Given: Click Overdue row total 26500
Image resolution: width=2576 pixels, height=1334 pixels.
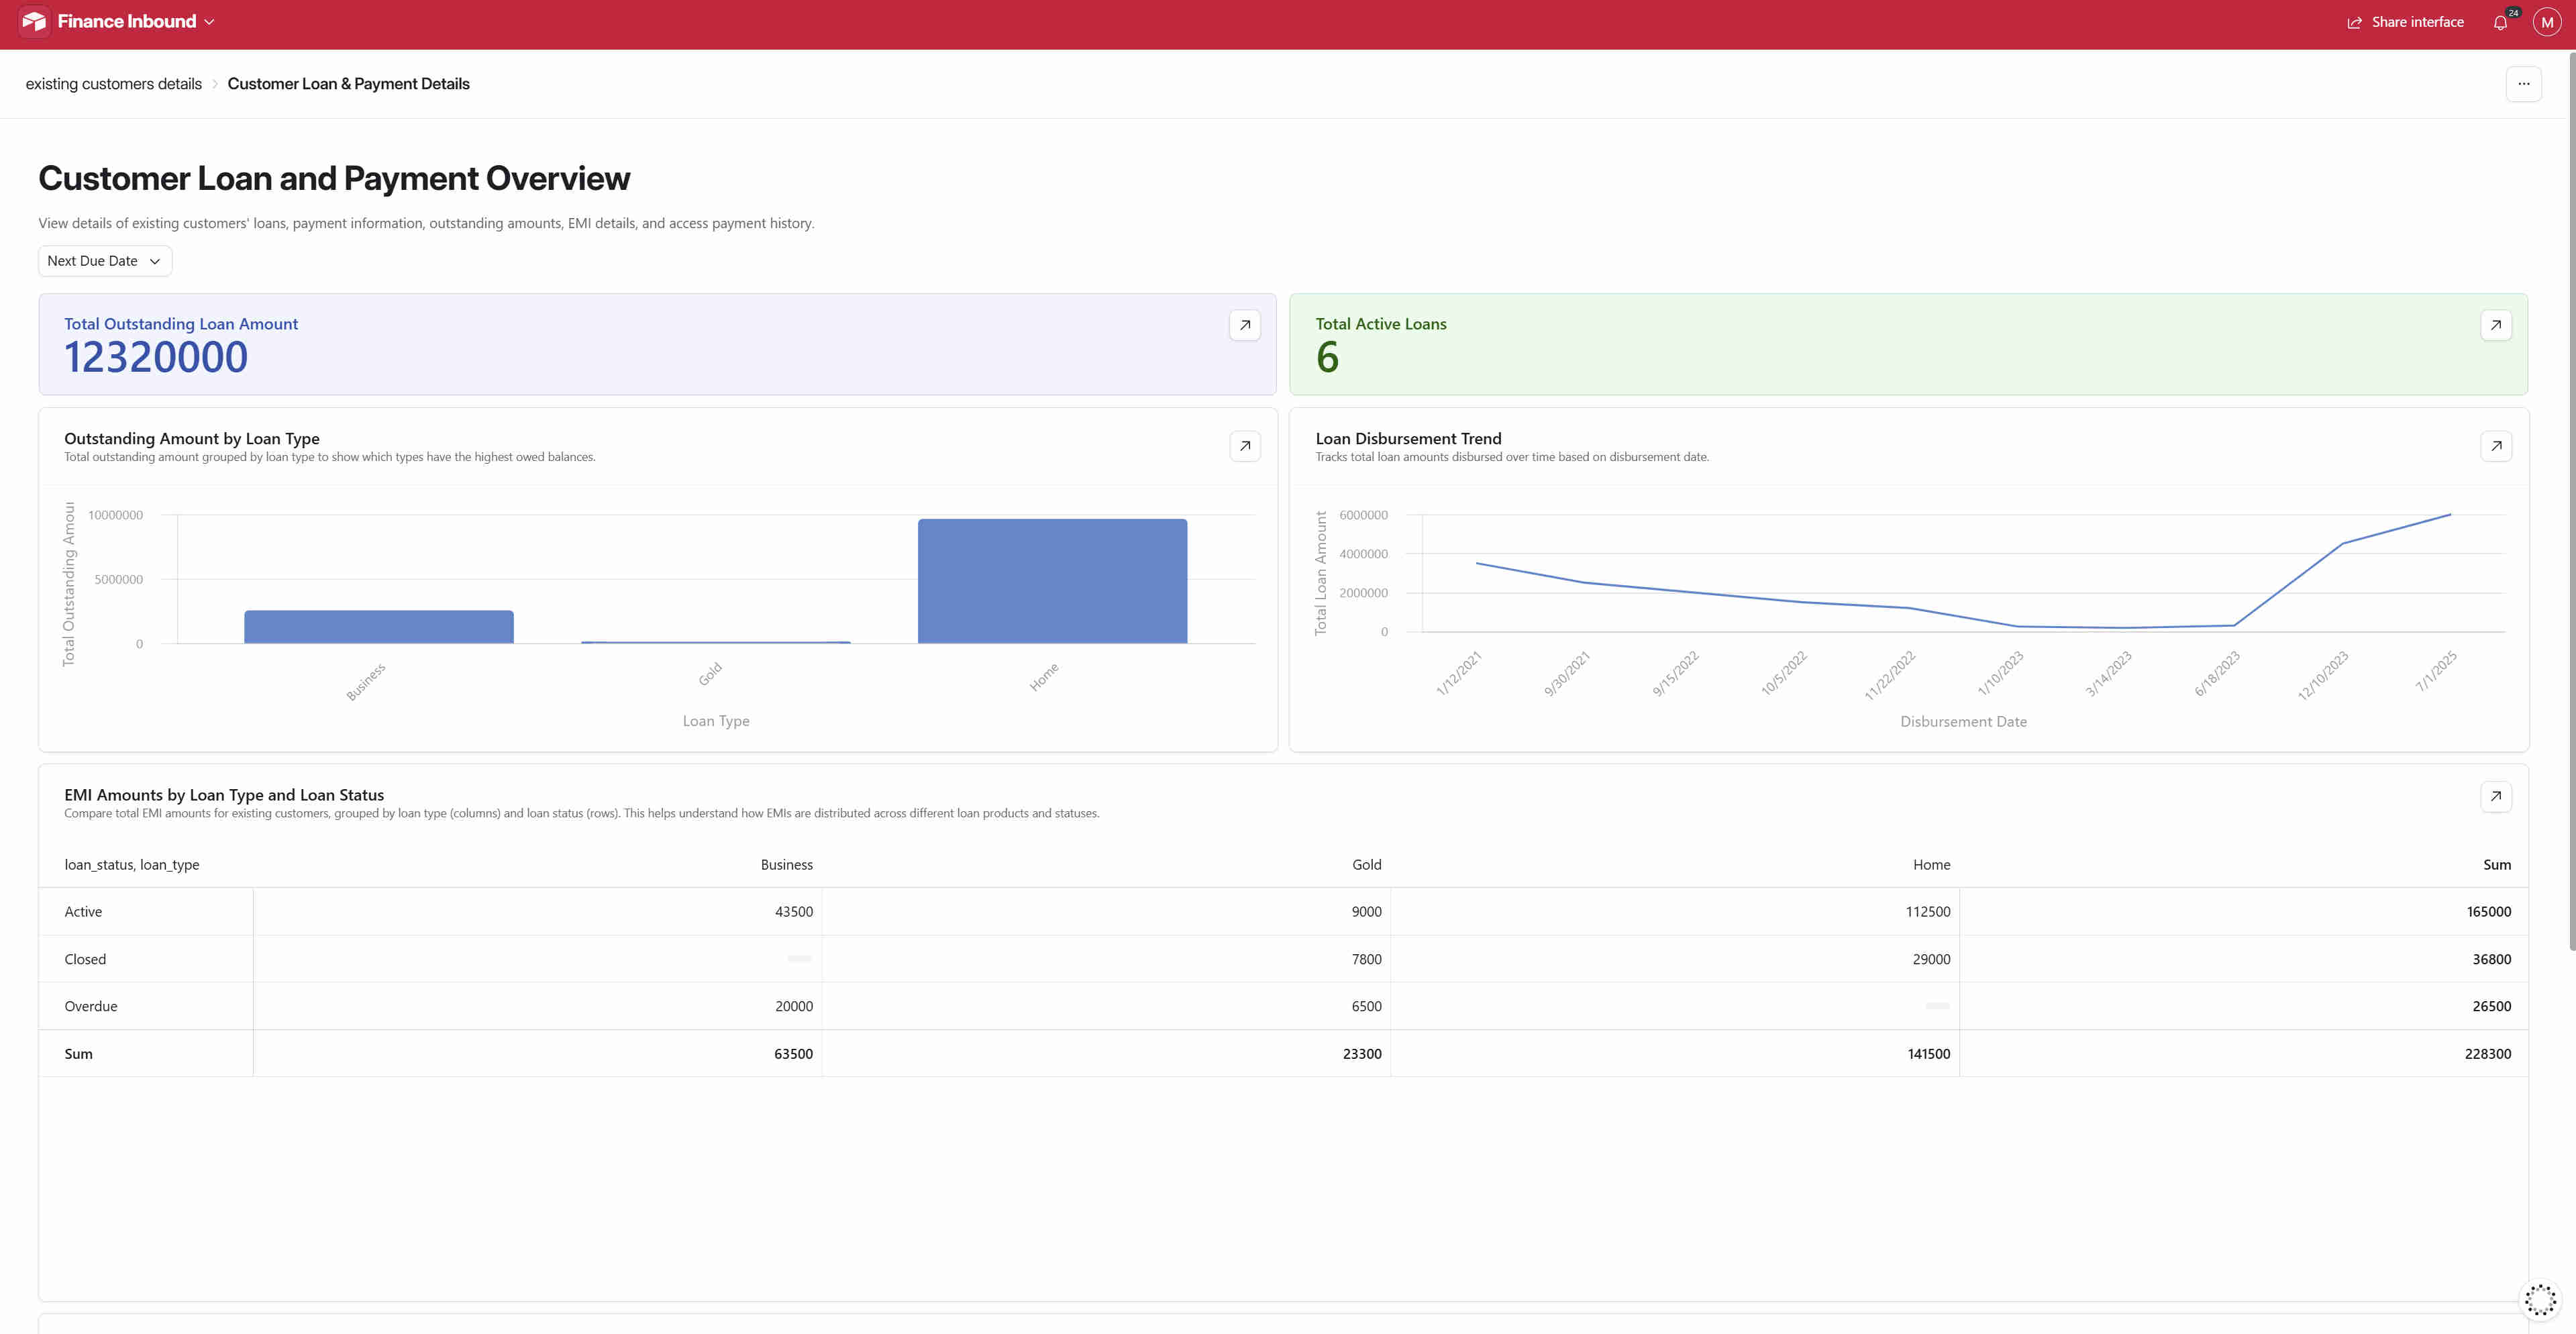Looking at the screenshot, I should (x=2491, y=1006).
